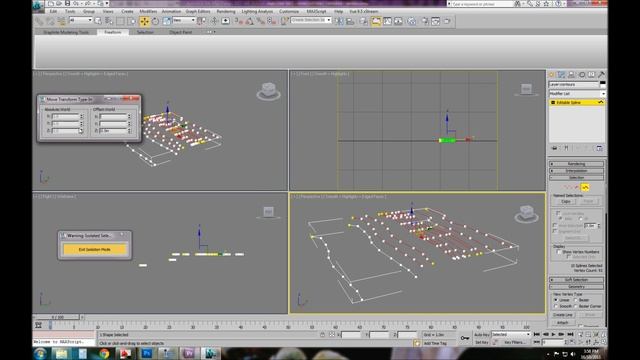Toggle Auto Key mode
This screenshot has height=360, width=640.
482,335
